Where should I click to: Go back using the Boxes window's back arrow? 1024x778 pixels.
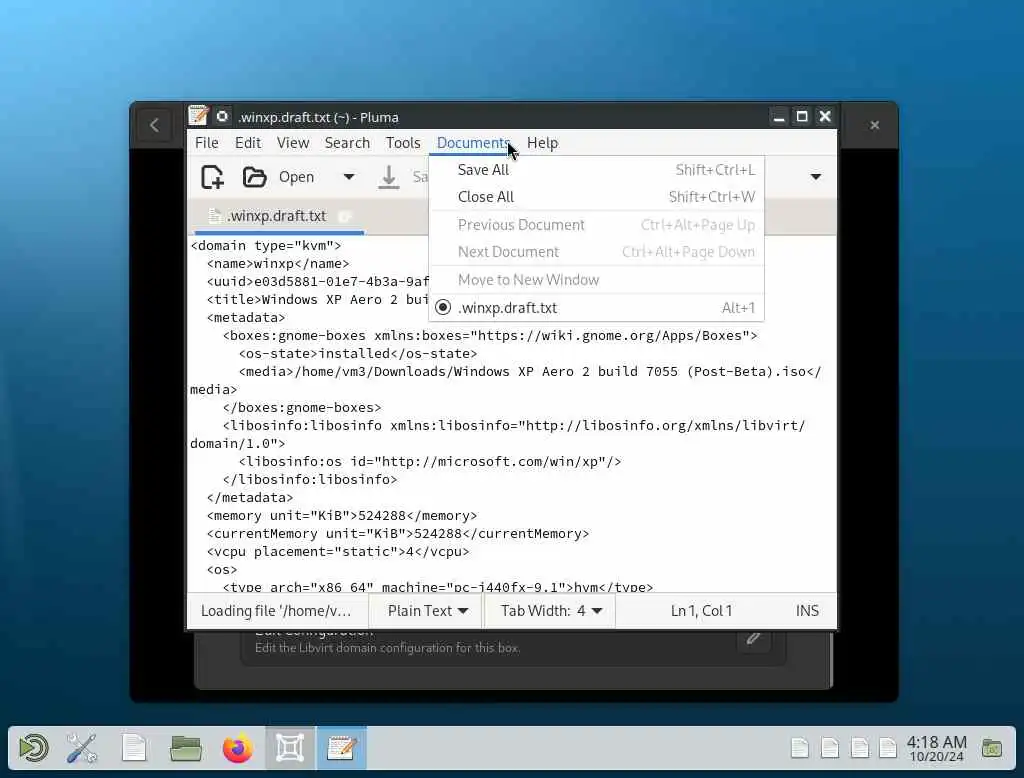pos(154,125)
